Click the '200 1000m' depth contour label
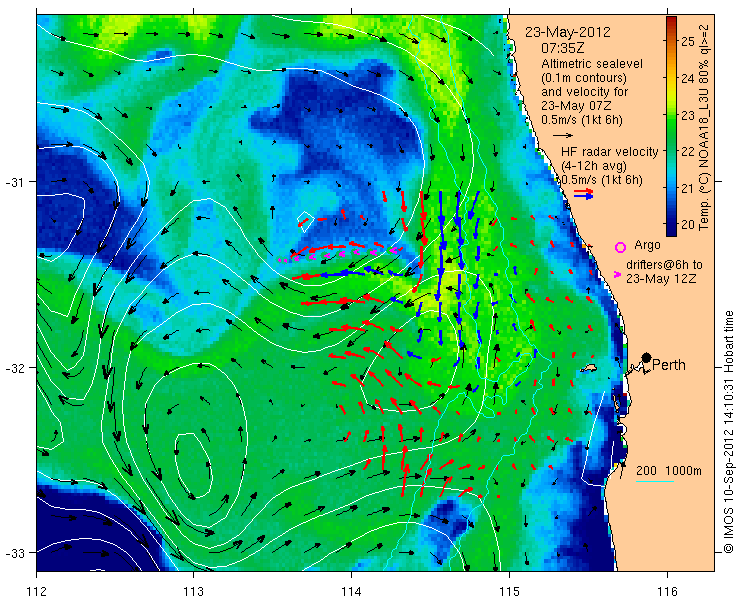 (669, 471)
